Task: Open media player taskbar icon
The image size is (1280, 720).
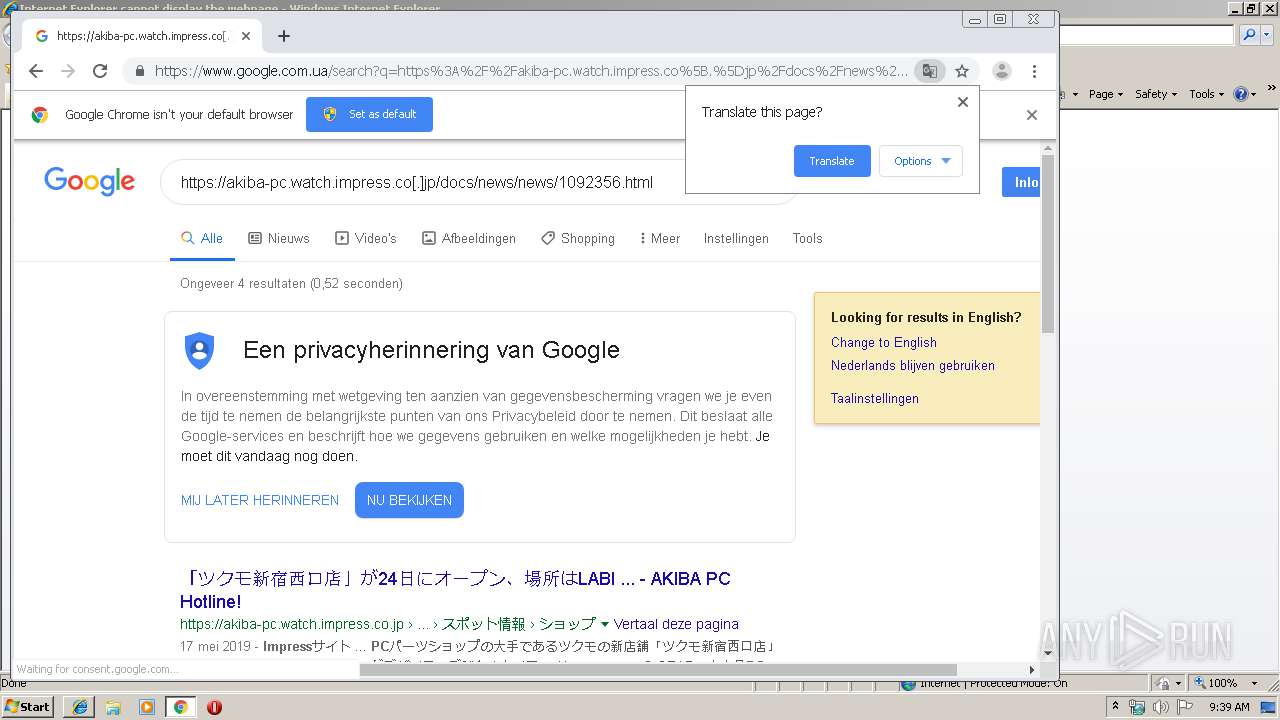Action: (147, 707)
